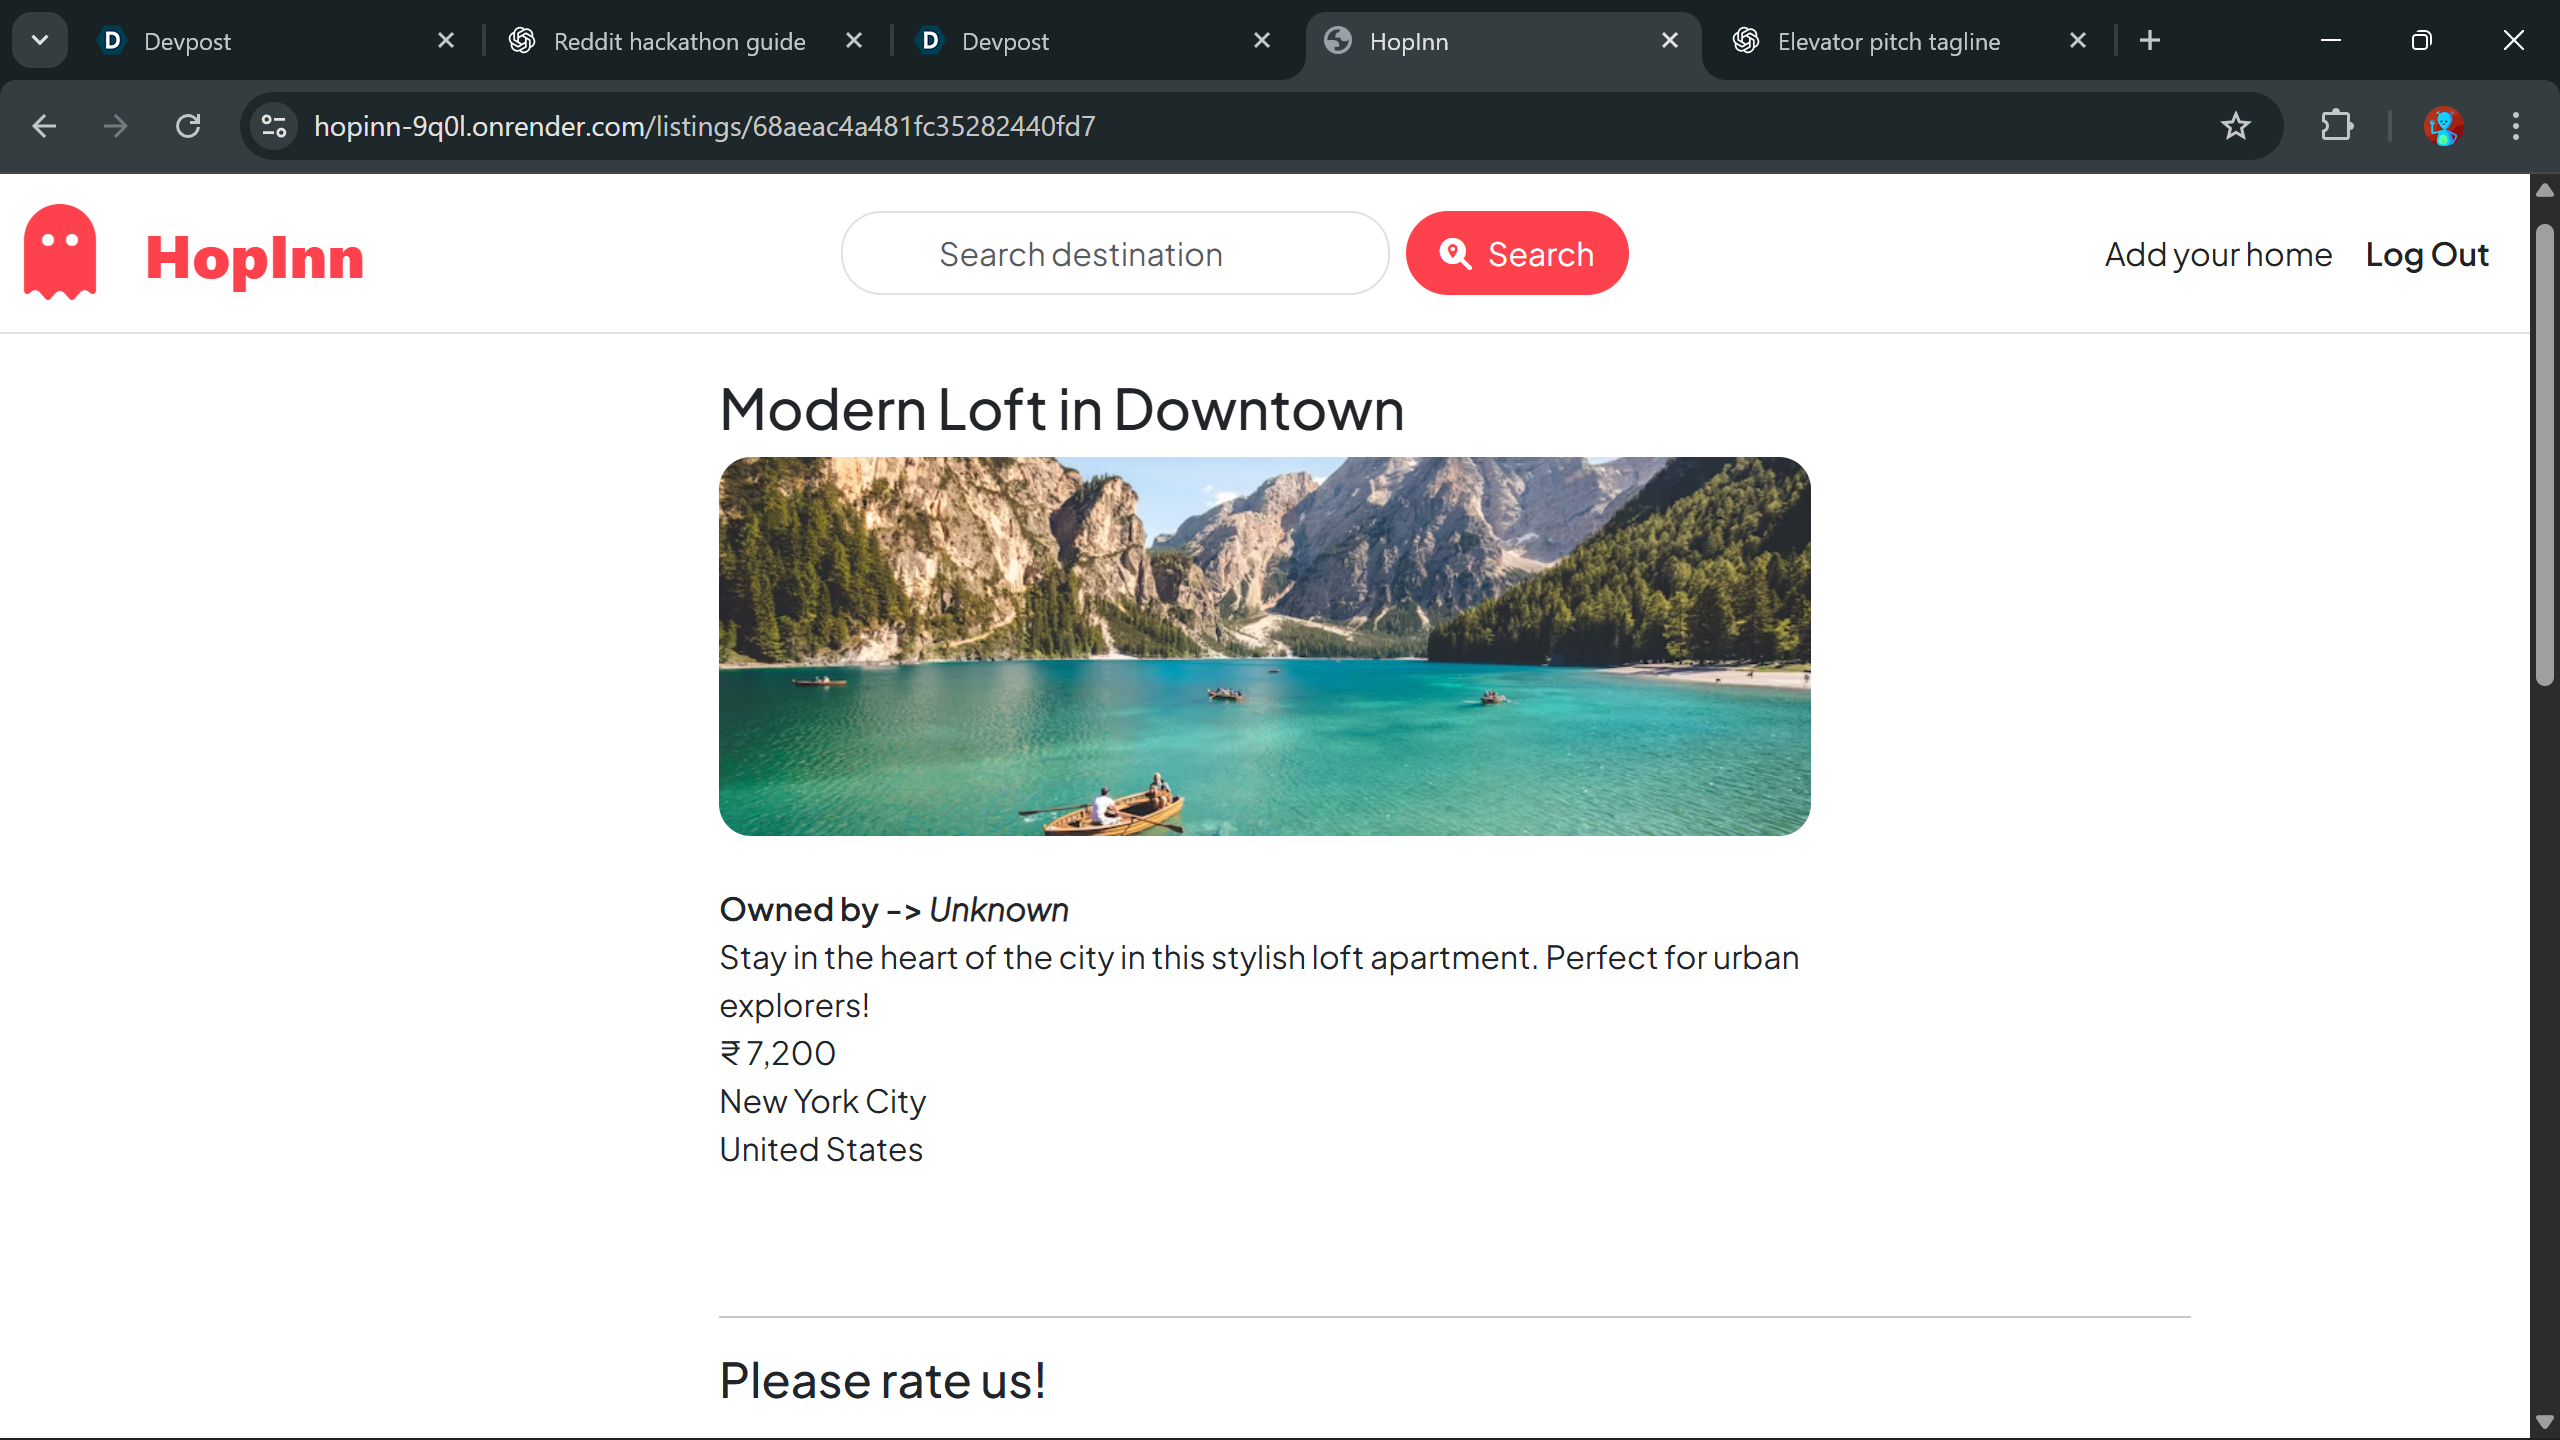The image size is (2560, 1440).
Task: Open a new tab with plus icon
Action: [x=2150, y=41]
